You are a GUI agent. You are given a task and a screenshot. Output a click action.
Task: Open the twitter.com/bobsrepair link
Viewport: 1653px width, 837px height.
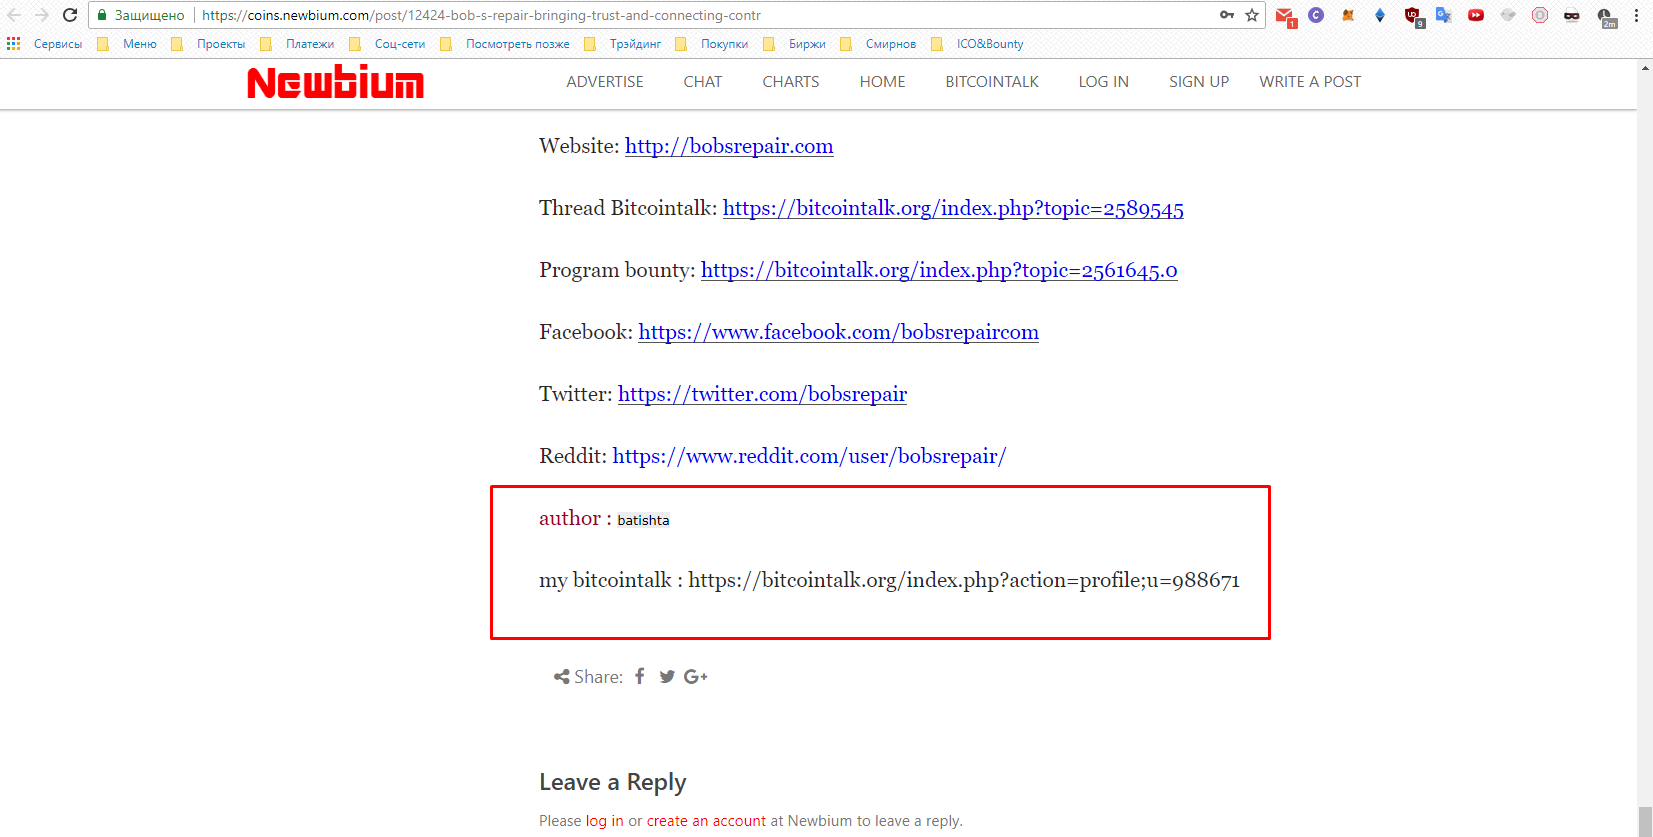tap(762, 394)
